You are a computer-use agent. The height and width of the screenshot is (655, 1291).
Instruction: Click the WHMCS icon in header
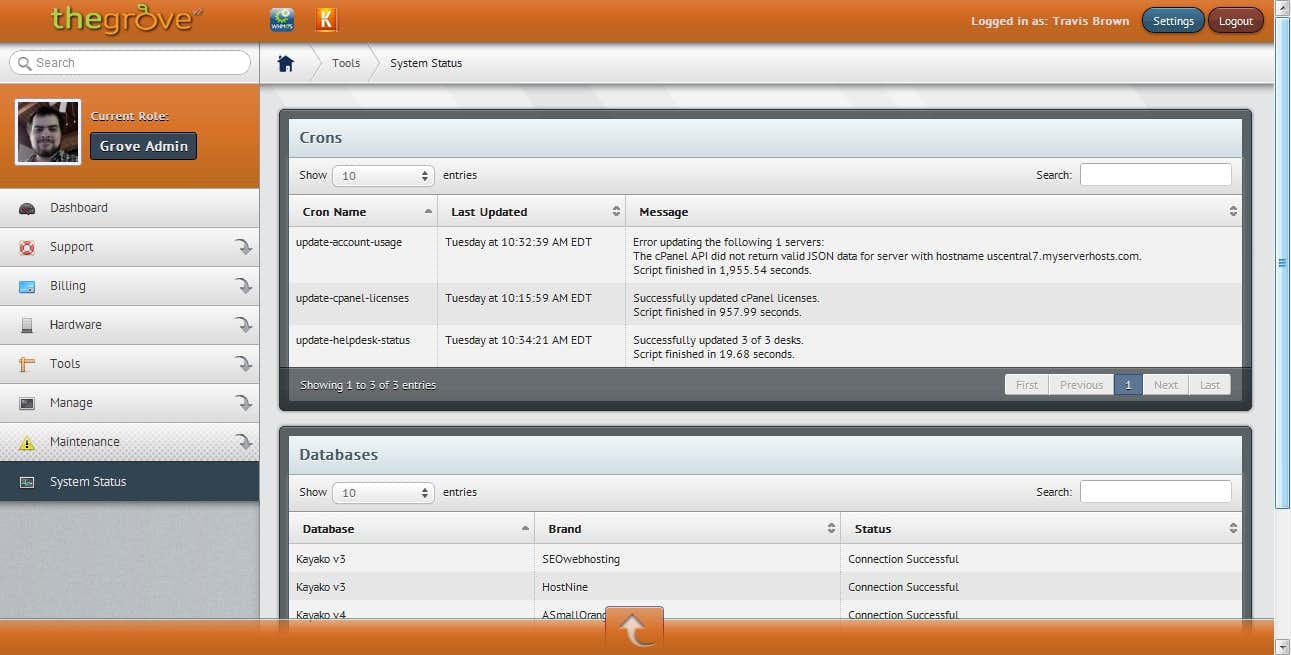[x=282, y=19]
